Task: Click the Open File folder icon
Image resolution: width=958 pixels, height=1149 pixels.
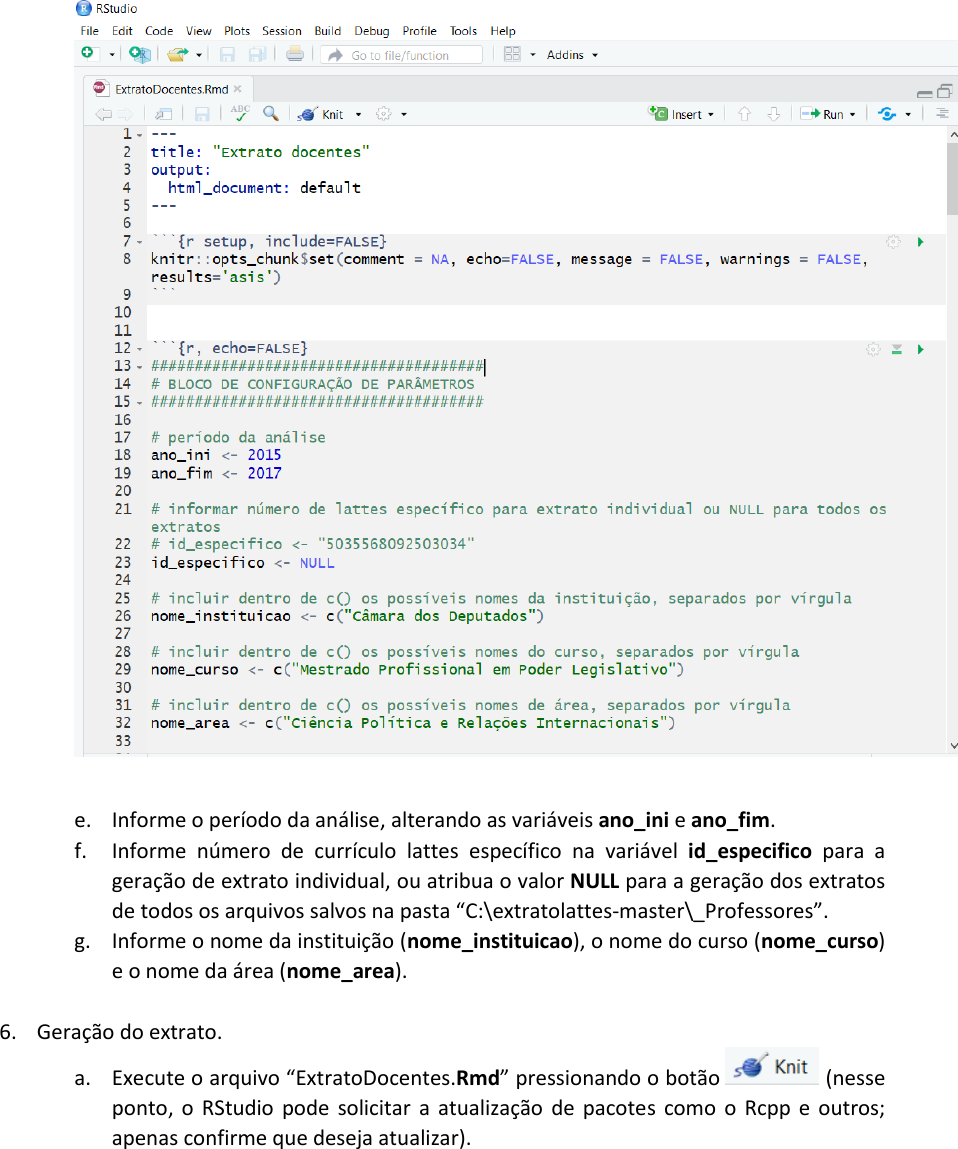Action: tap(177, 54)
